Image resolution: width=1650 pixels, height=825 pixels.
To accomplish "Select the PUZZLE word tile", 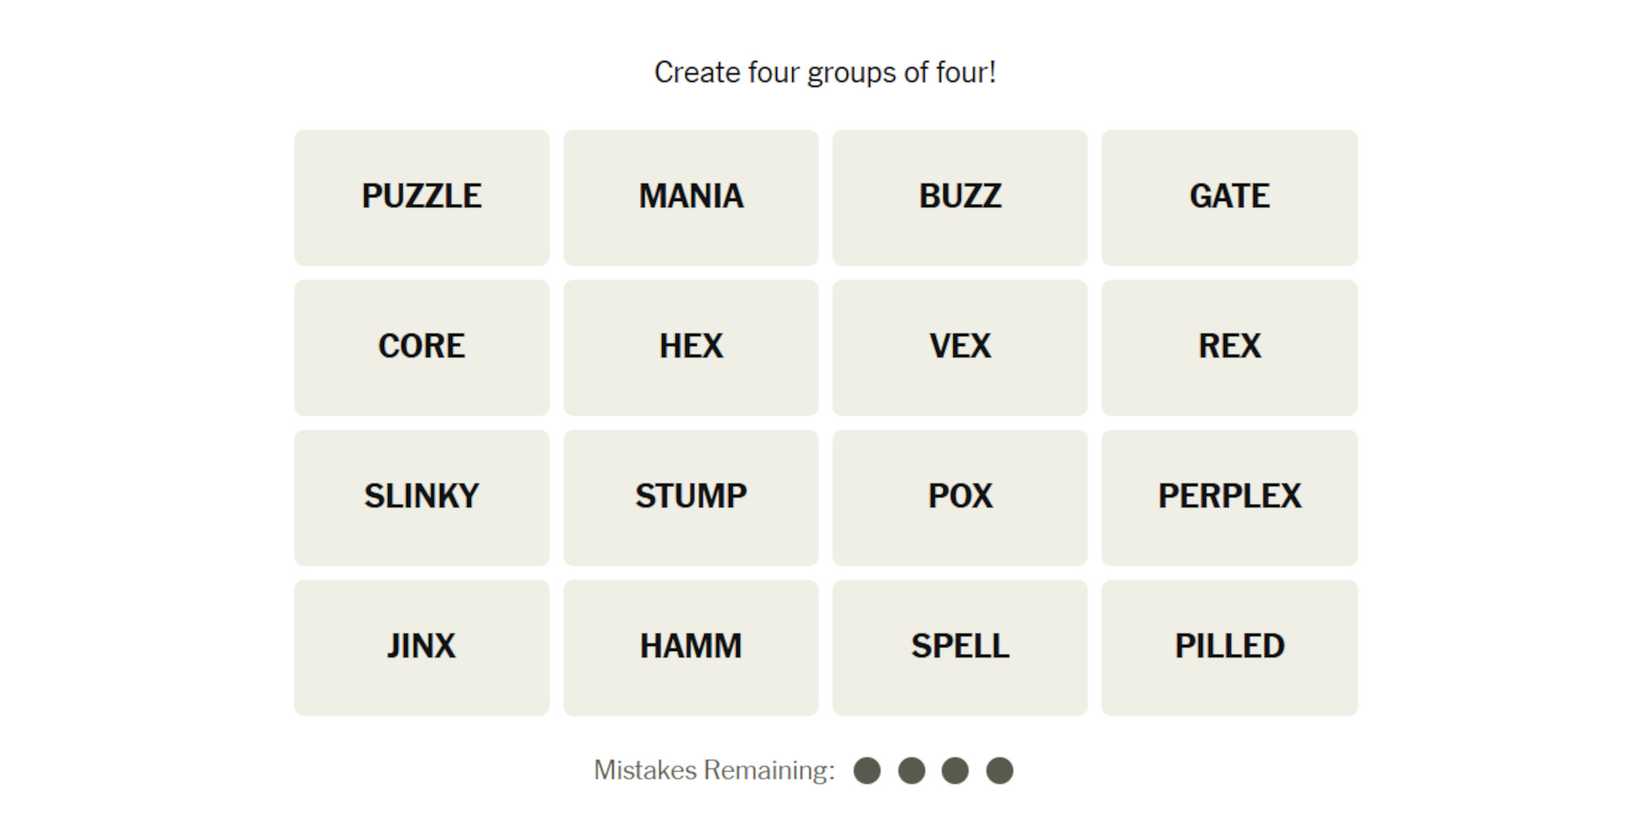I will 421,197.
